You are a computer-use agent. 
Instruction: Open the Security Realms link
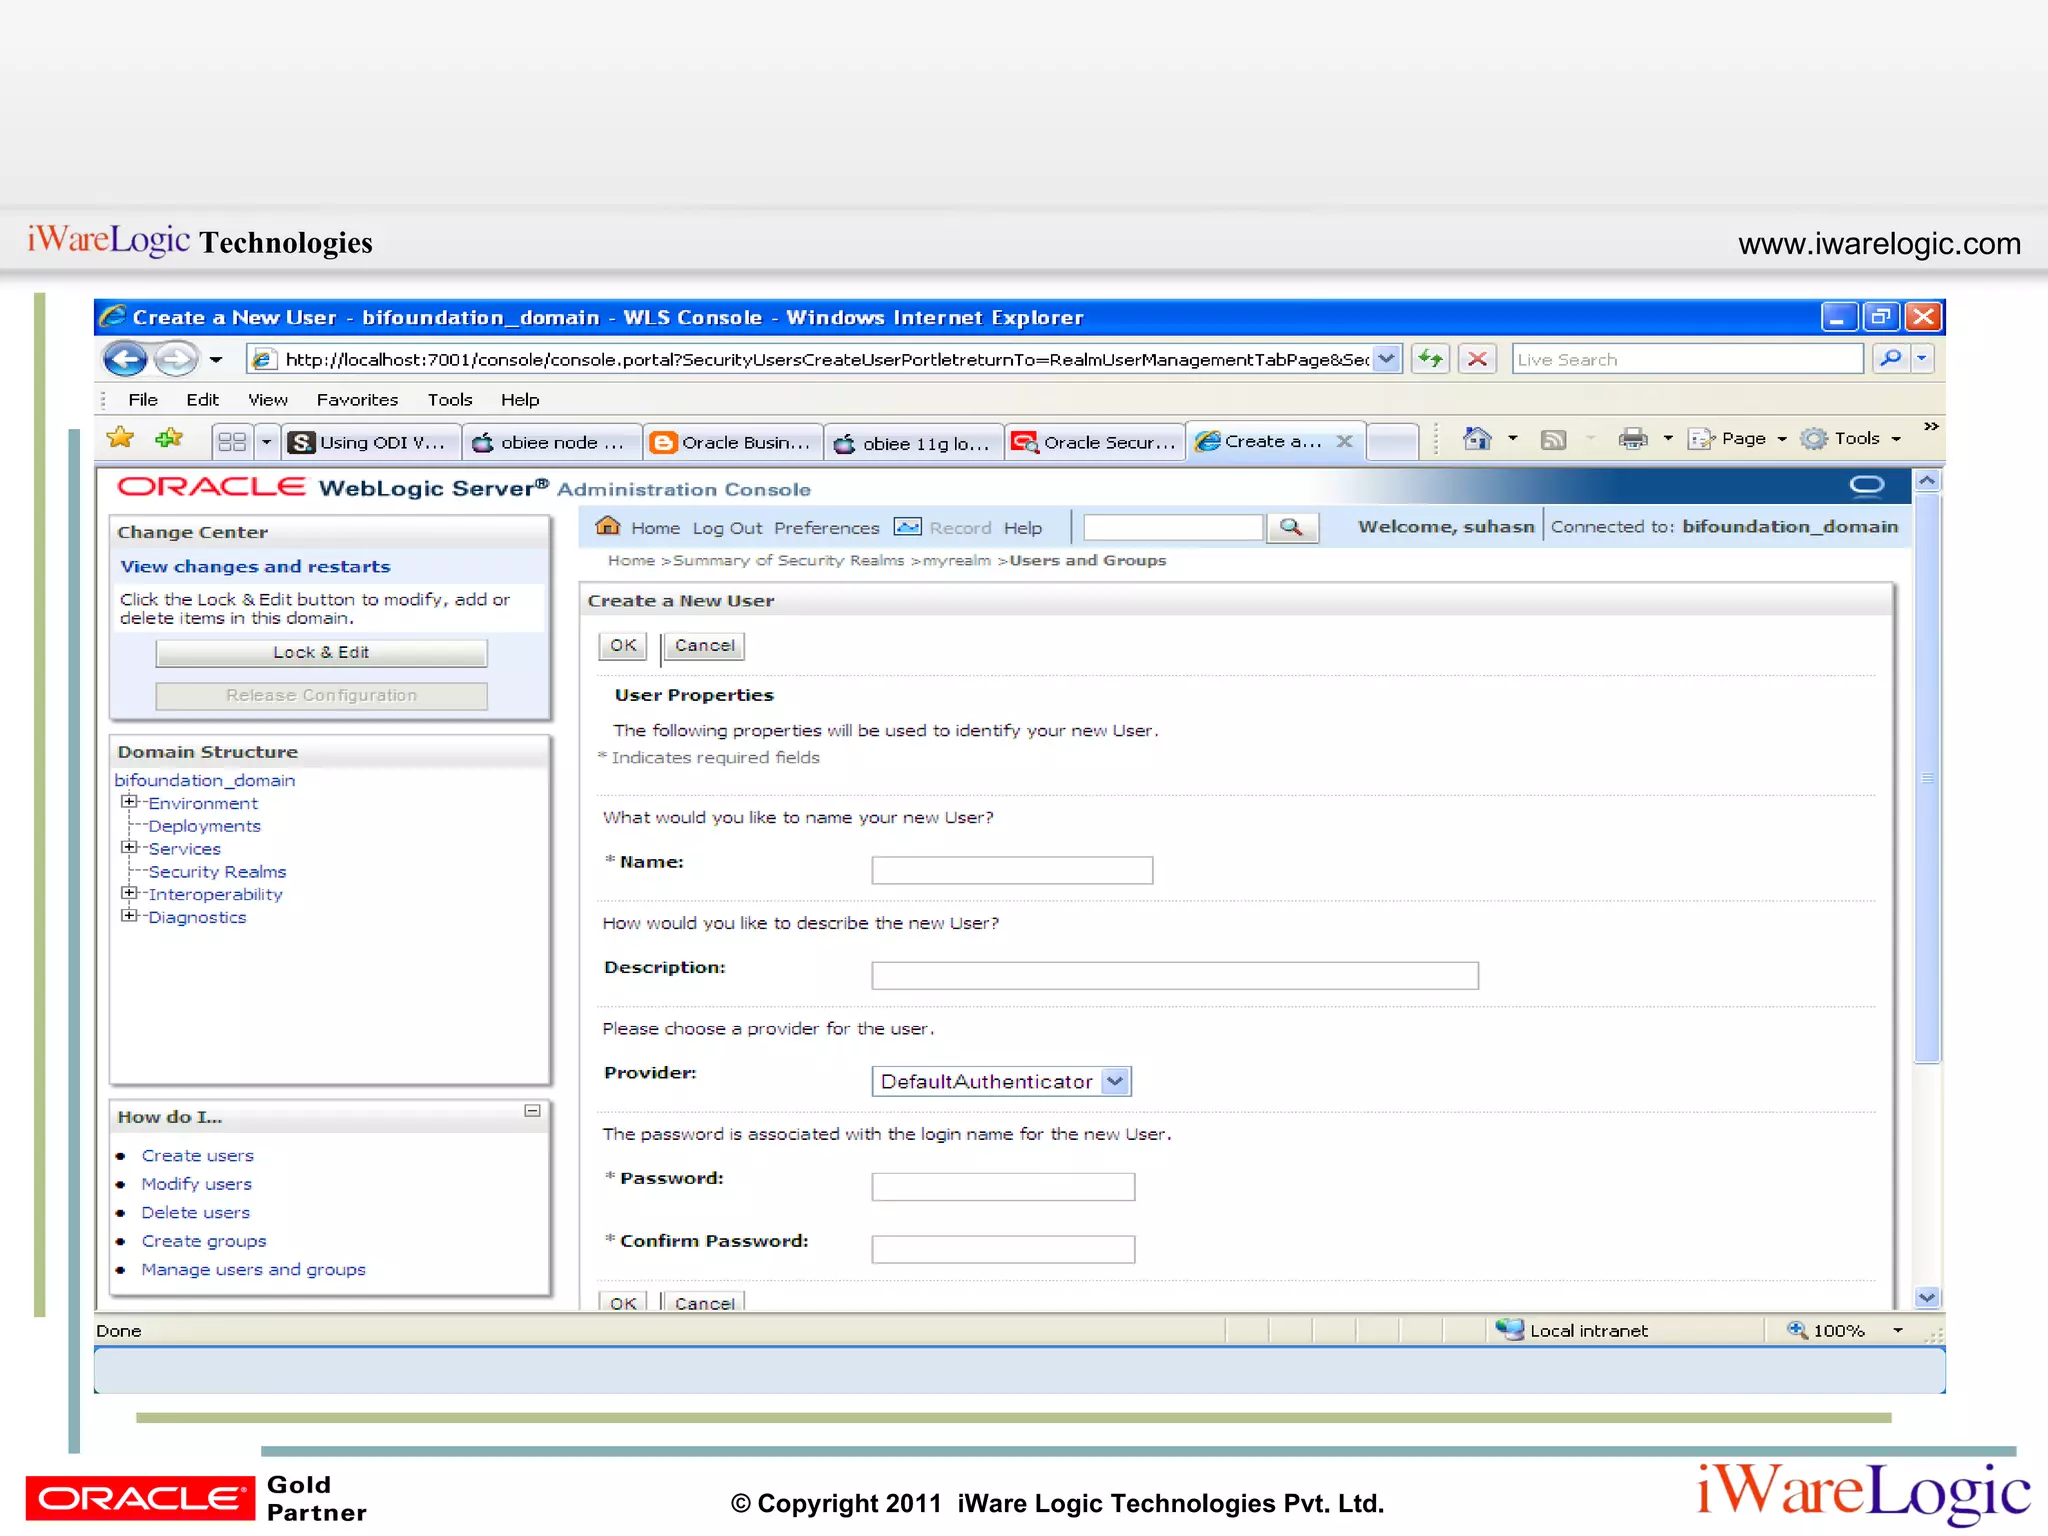(217, 871)
